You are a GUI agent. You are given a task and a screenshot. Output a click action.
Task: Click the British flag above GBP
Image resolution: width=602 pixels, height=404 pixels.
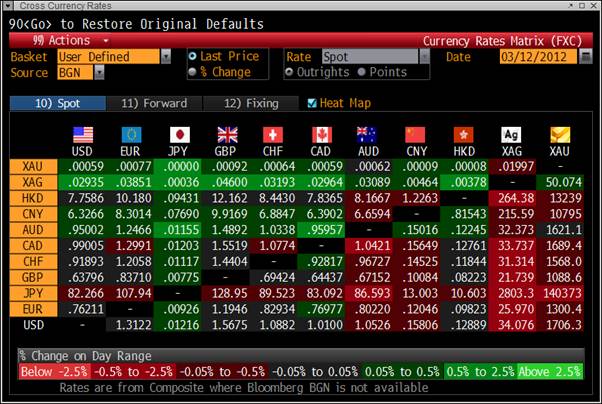(226, 135)
